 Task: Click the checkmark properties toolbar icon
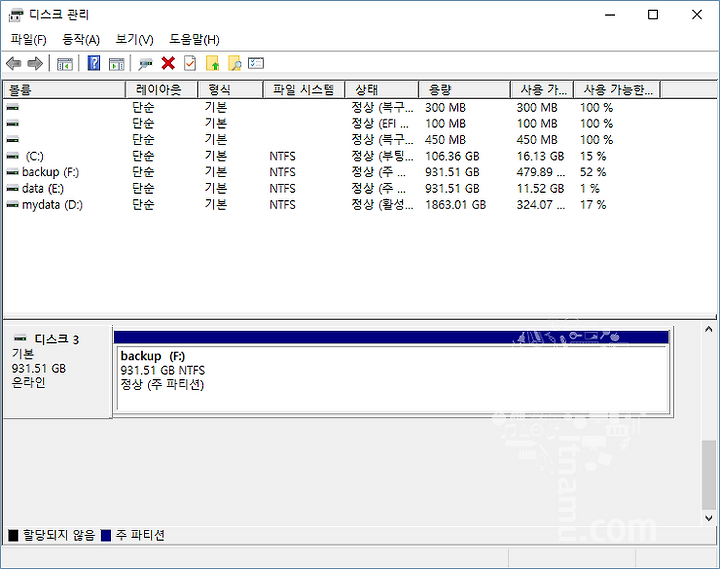pyautogui.click(x=190, y=63)
